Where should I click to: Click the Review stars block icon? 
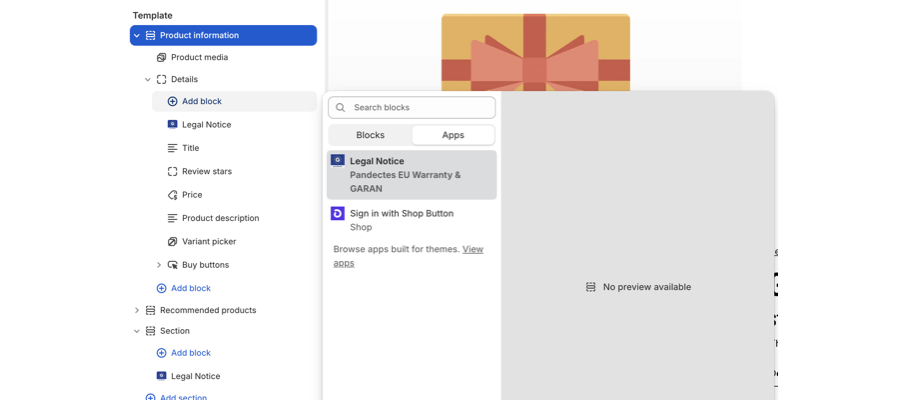coord(172,172)
